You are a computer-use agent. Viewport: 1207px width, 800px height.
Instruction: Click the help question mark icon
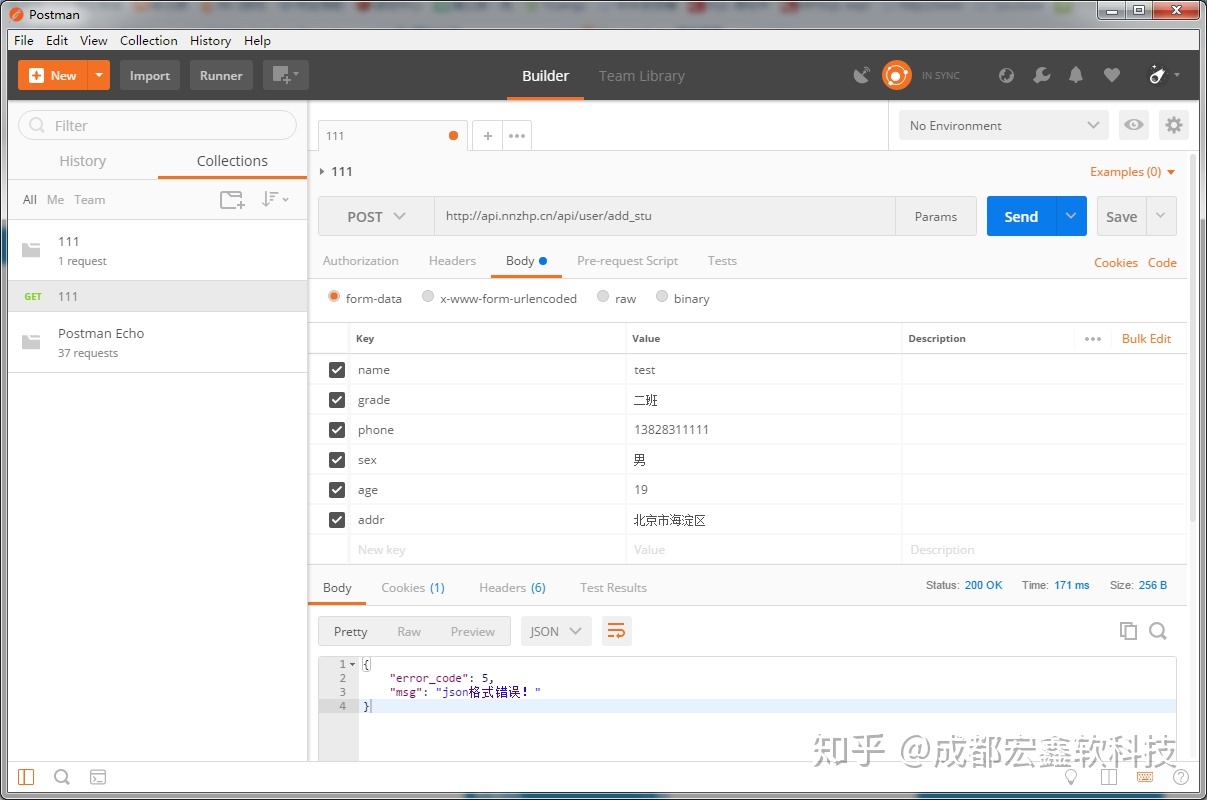click(x=1181, y=777)
